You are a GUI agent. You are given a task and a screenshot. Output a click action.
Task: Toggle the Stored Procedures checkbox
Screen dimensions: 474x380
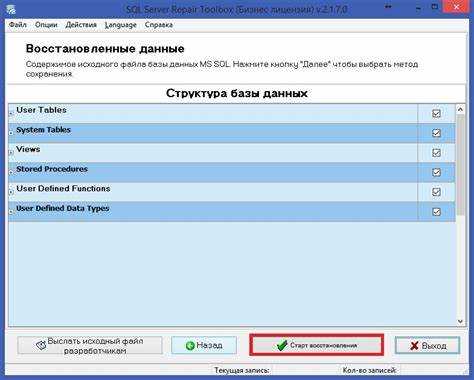436,172
